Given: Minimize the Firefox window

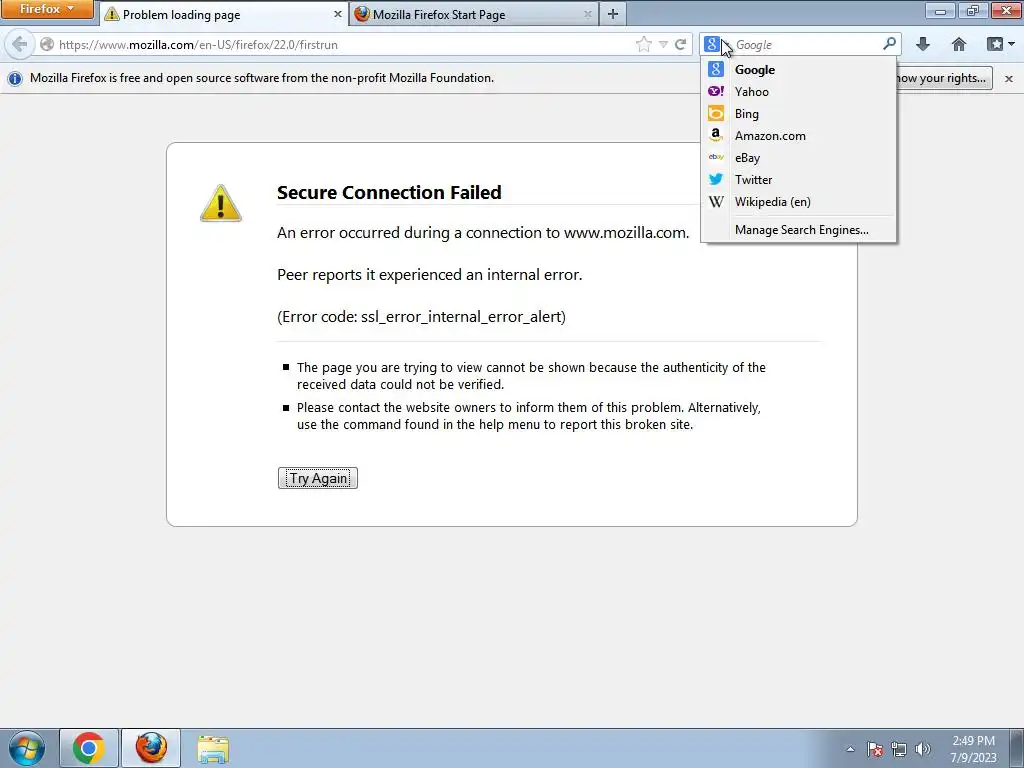Looking at the screenshot, I should 940,10.
